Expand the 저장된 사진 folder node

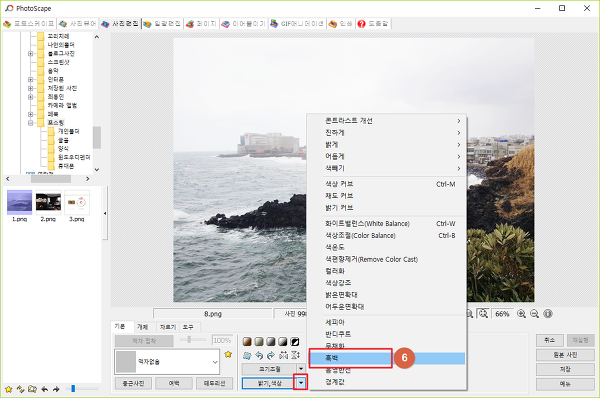click(30, 88)
